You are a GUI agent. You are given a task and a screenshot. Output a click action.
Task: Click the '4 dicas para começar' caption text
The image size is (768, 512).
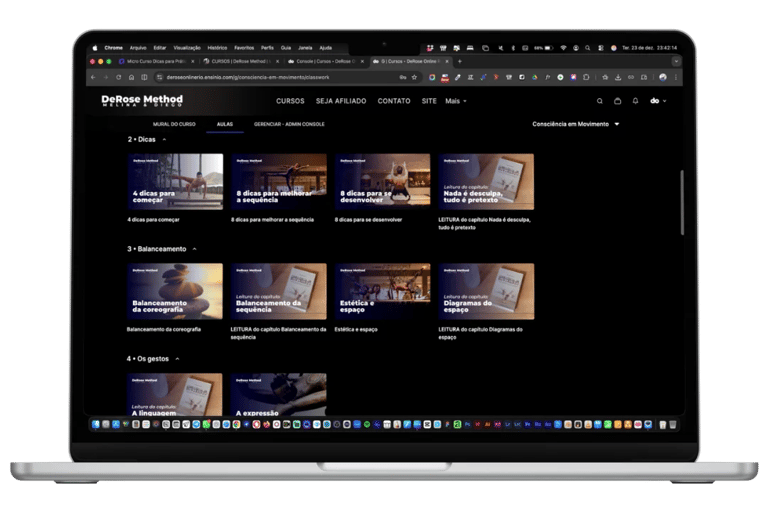pyautogui.click(x=153, y=220)
